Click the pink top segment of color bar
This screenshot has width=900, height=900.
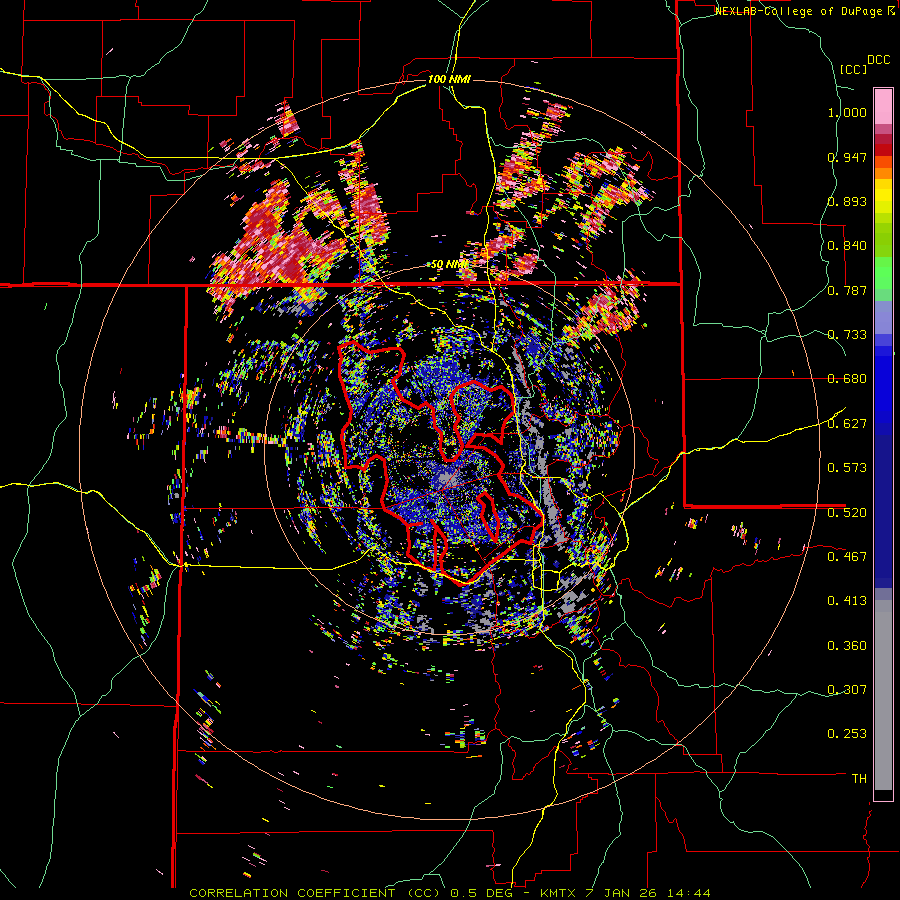pyautogui.click(x=883, y=106)
